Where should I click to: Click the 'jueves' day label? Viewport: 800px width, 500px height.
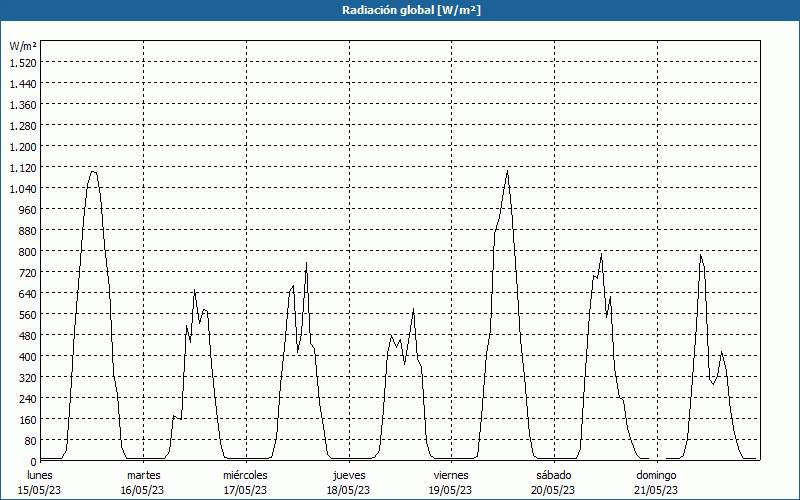(349, 475)
